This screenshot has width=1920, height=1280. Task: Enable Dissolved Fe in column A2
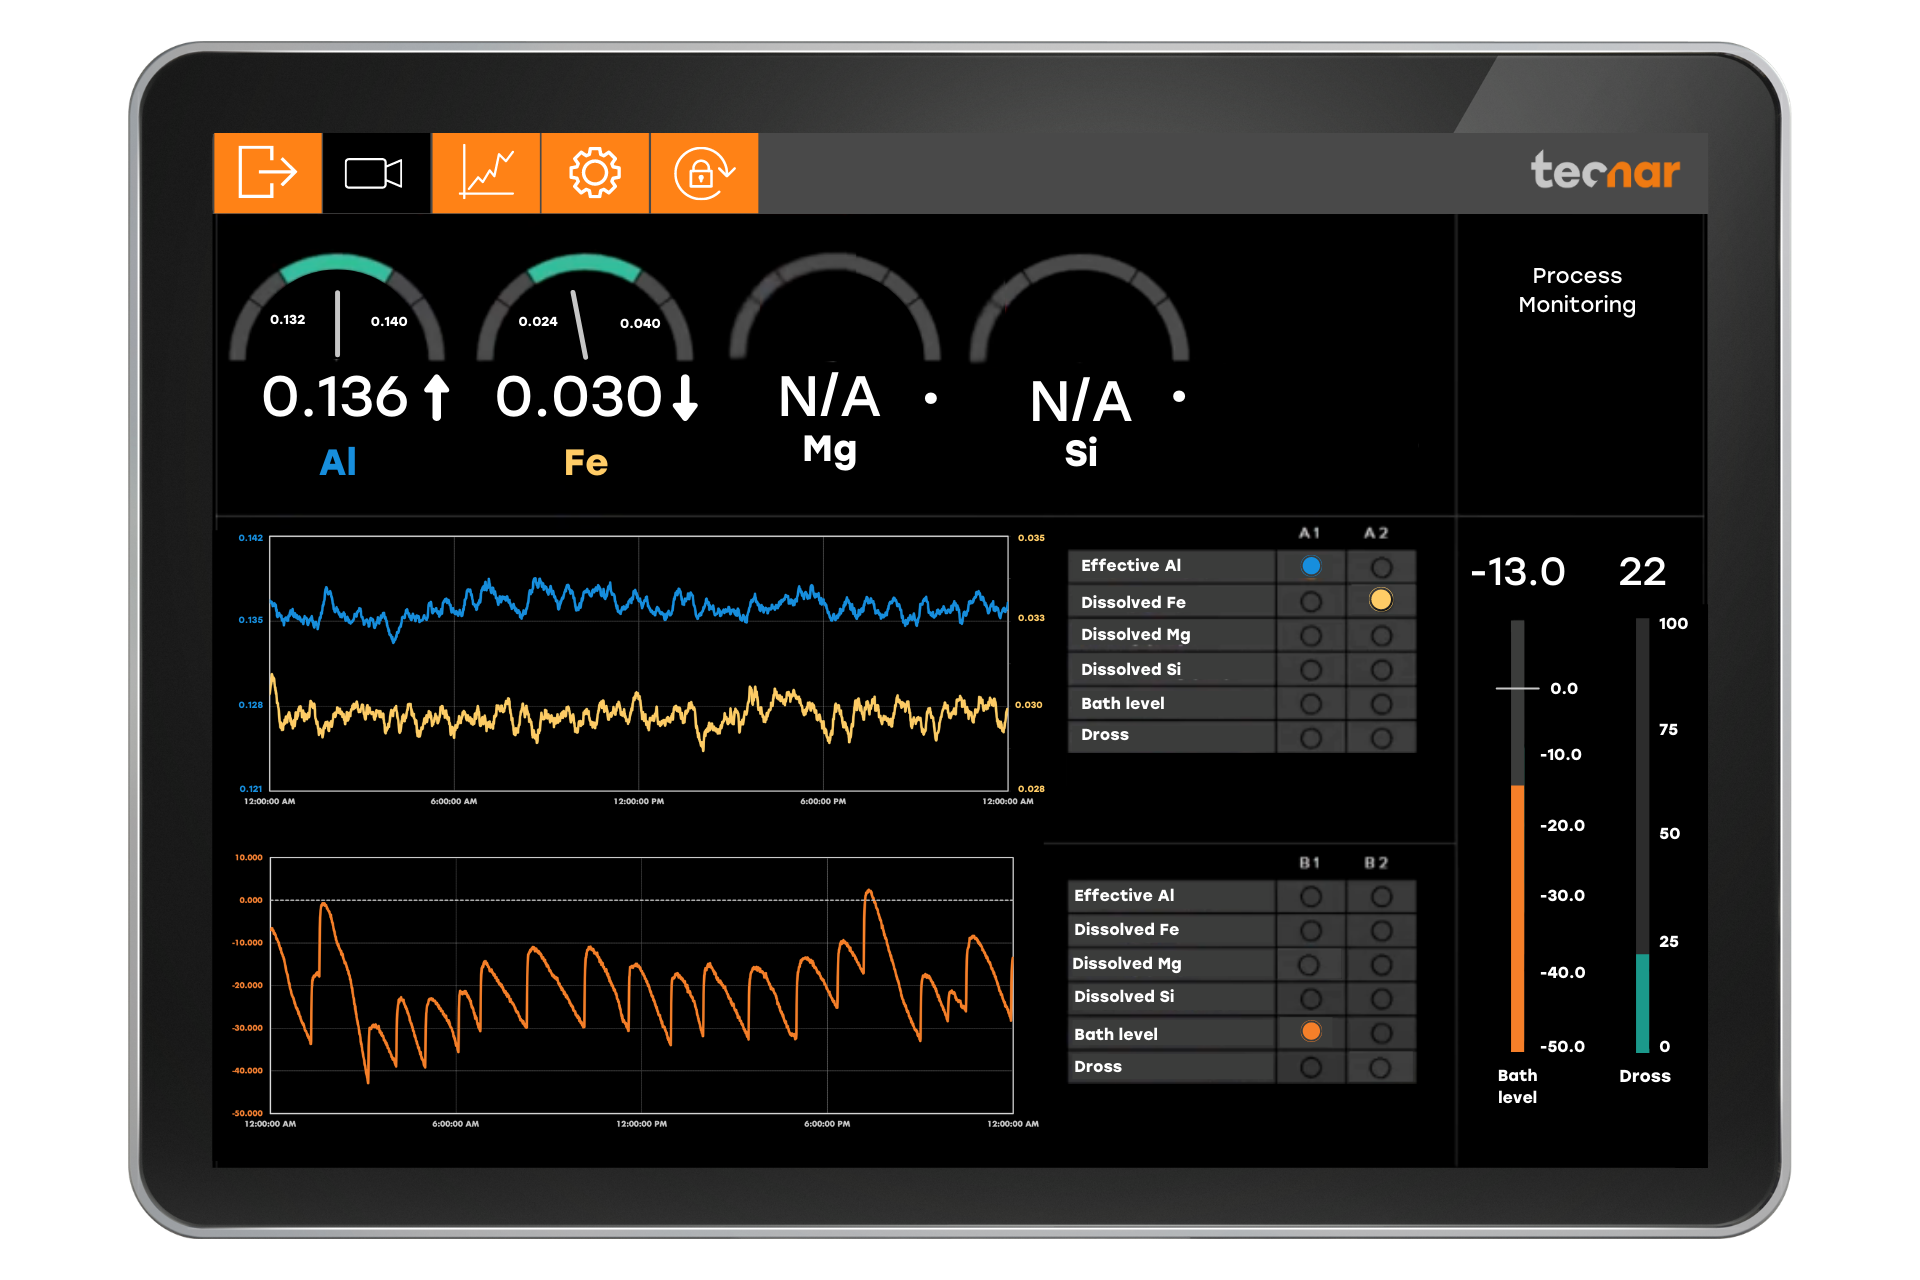click(1381, 599)
